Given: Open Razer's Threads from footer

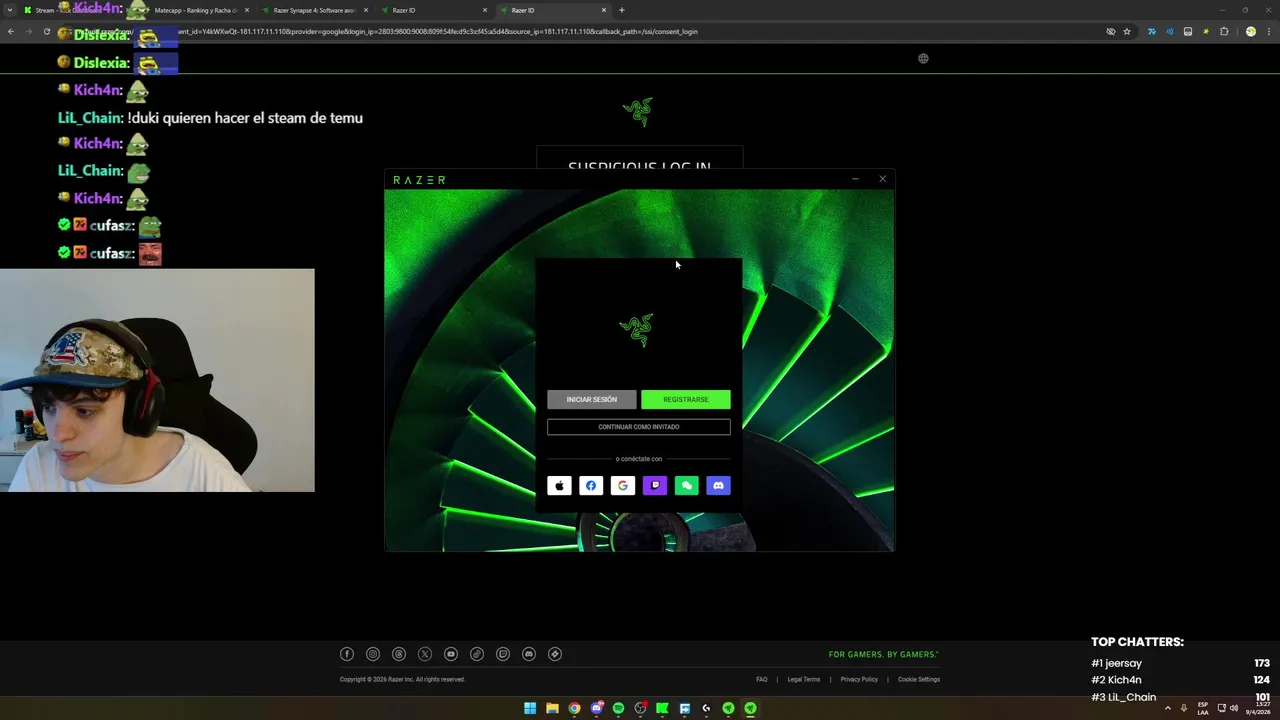Looking at the screenshot, I should point(399,654).
